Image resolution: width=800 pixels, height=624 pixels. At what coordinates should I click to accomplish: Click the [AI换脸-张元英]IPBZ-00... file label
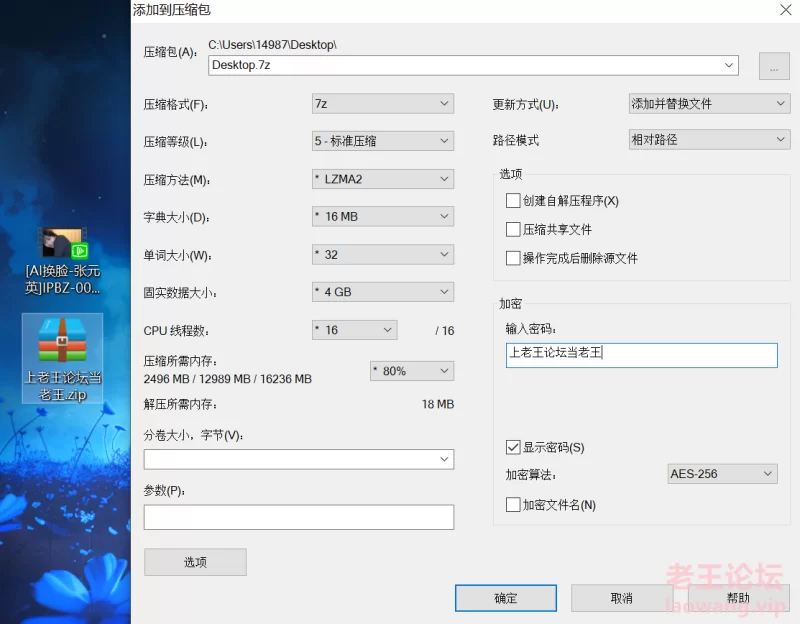pos(63,279)
